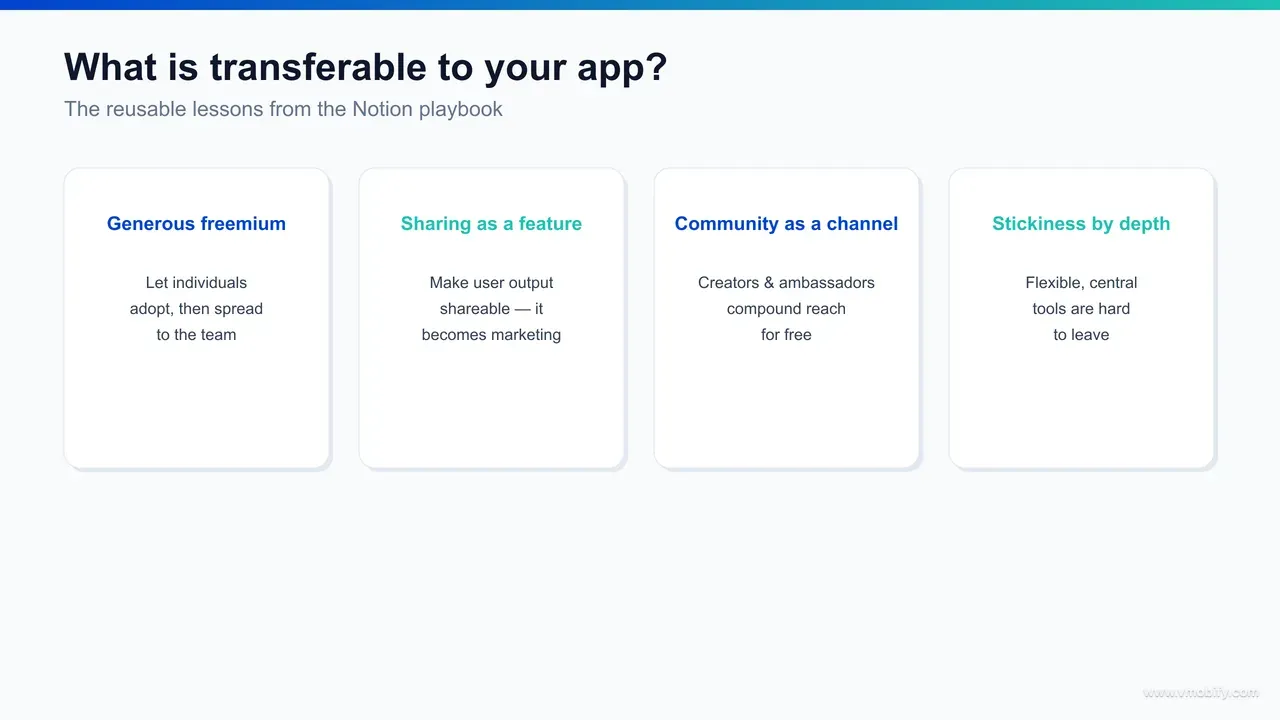The height and width of the screenshot is (720, 1280).
Task: Click the 'Community as a channel' heading
Action: pyautogui.click(x=786, y=224)
